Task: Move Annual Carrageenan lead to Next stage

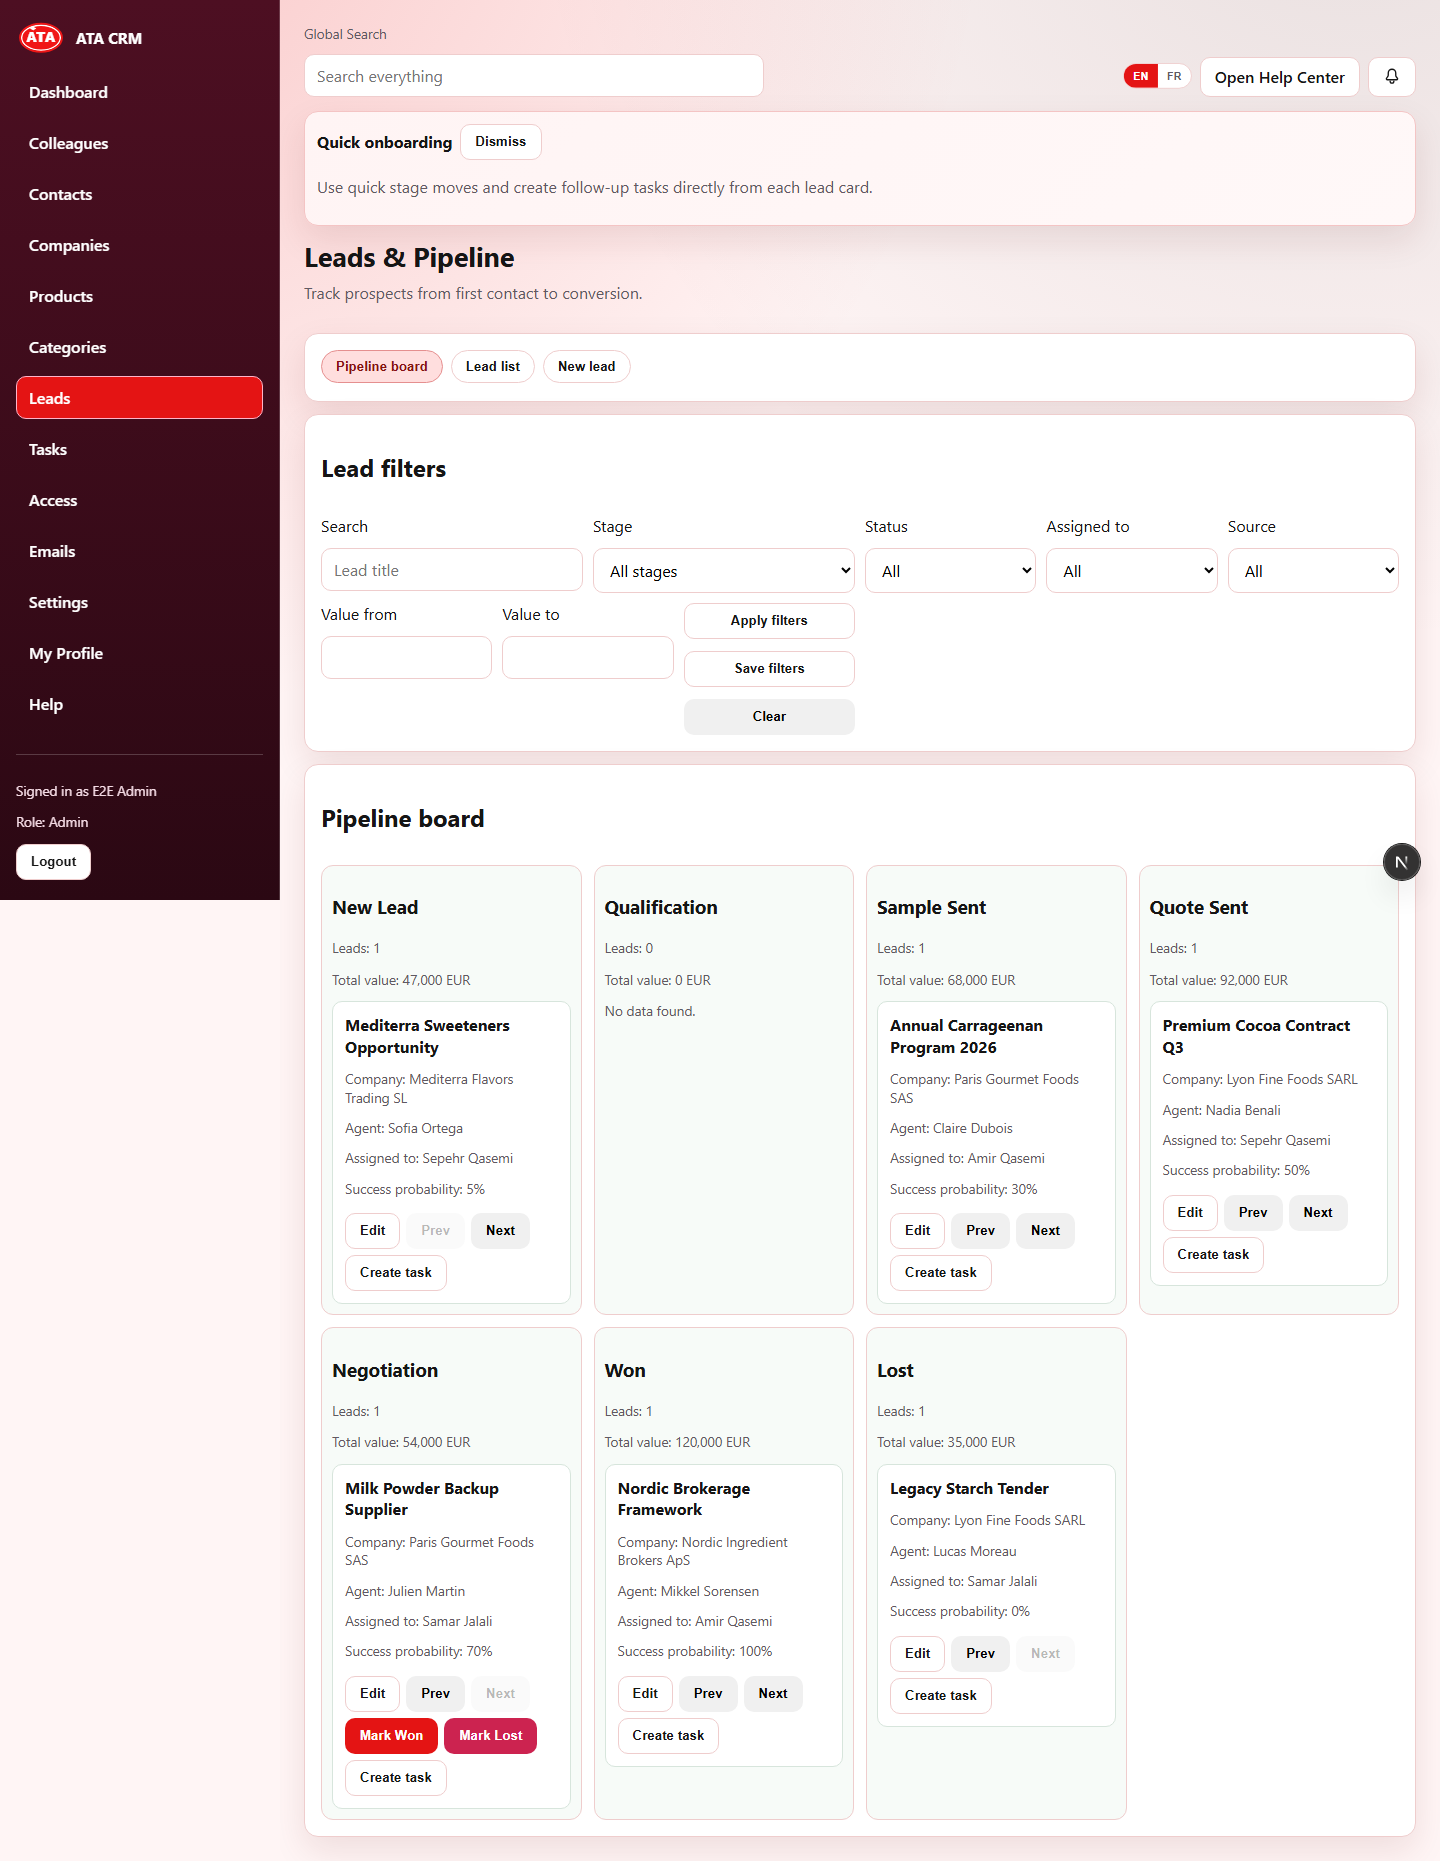Action: pos(1045,1231)
